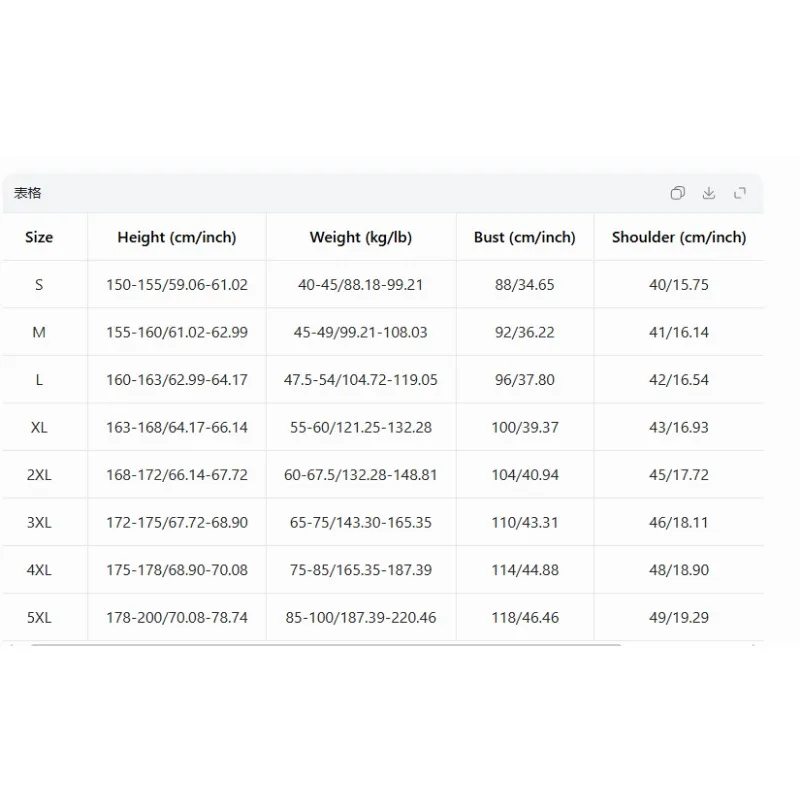Select height cell 160-163/62.99-64.17
The image size is (800, 800).
[x=177, y=380]
